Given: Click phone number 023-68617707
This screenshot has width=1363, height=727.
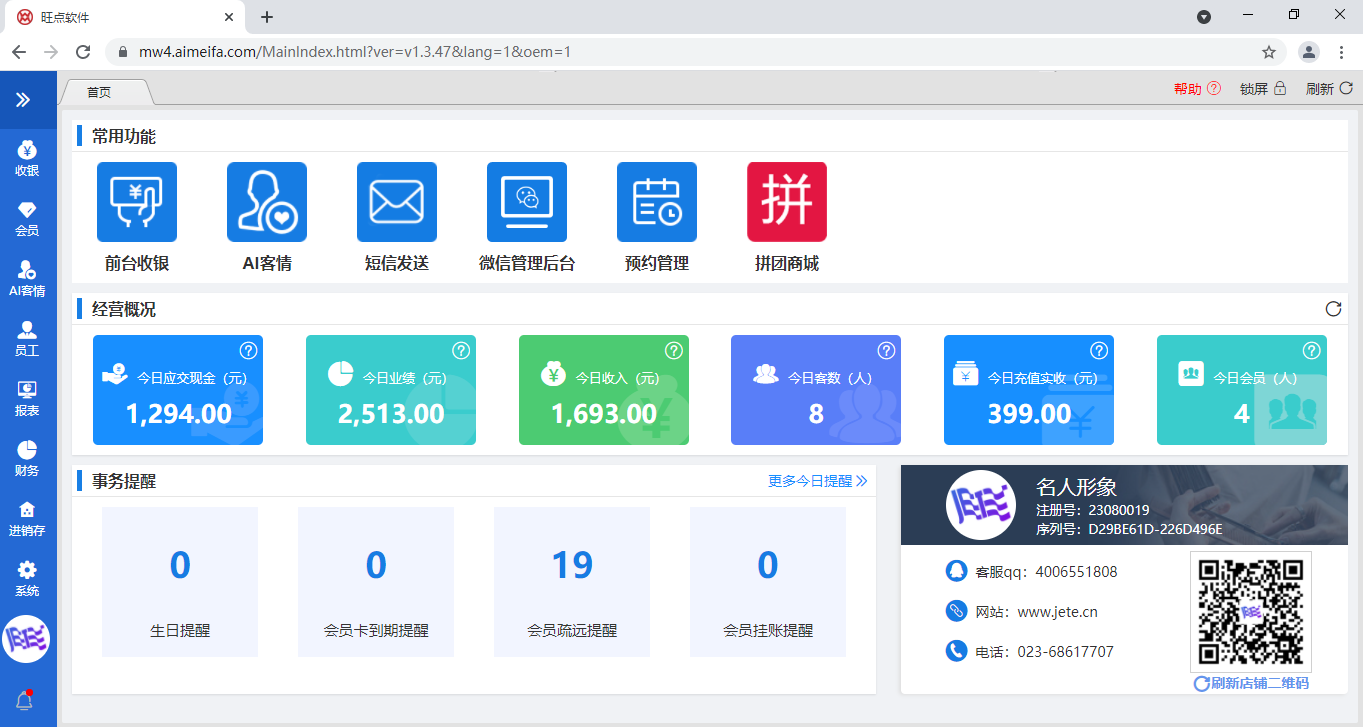Looking at the screenshot, I should click(1065, 652).
